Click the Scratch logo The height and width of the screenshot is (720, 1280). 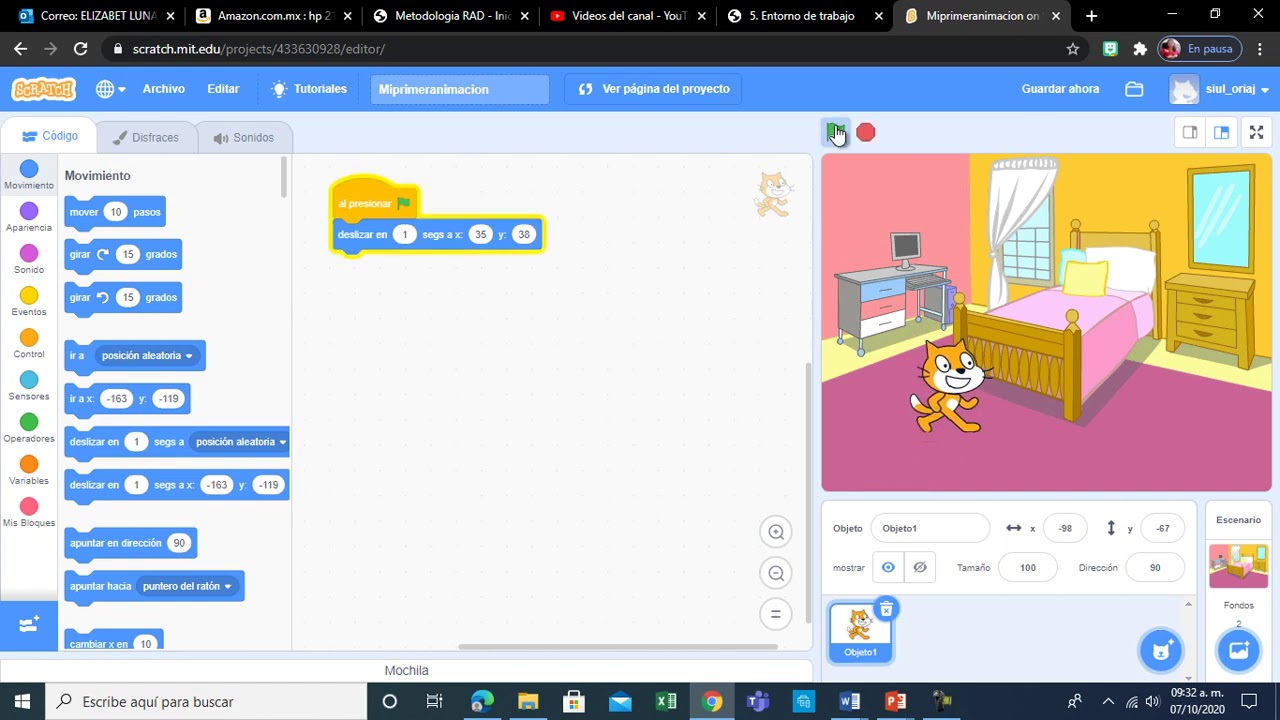43,89
